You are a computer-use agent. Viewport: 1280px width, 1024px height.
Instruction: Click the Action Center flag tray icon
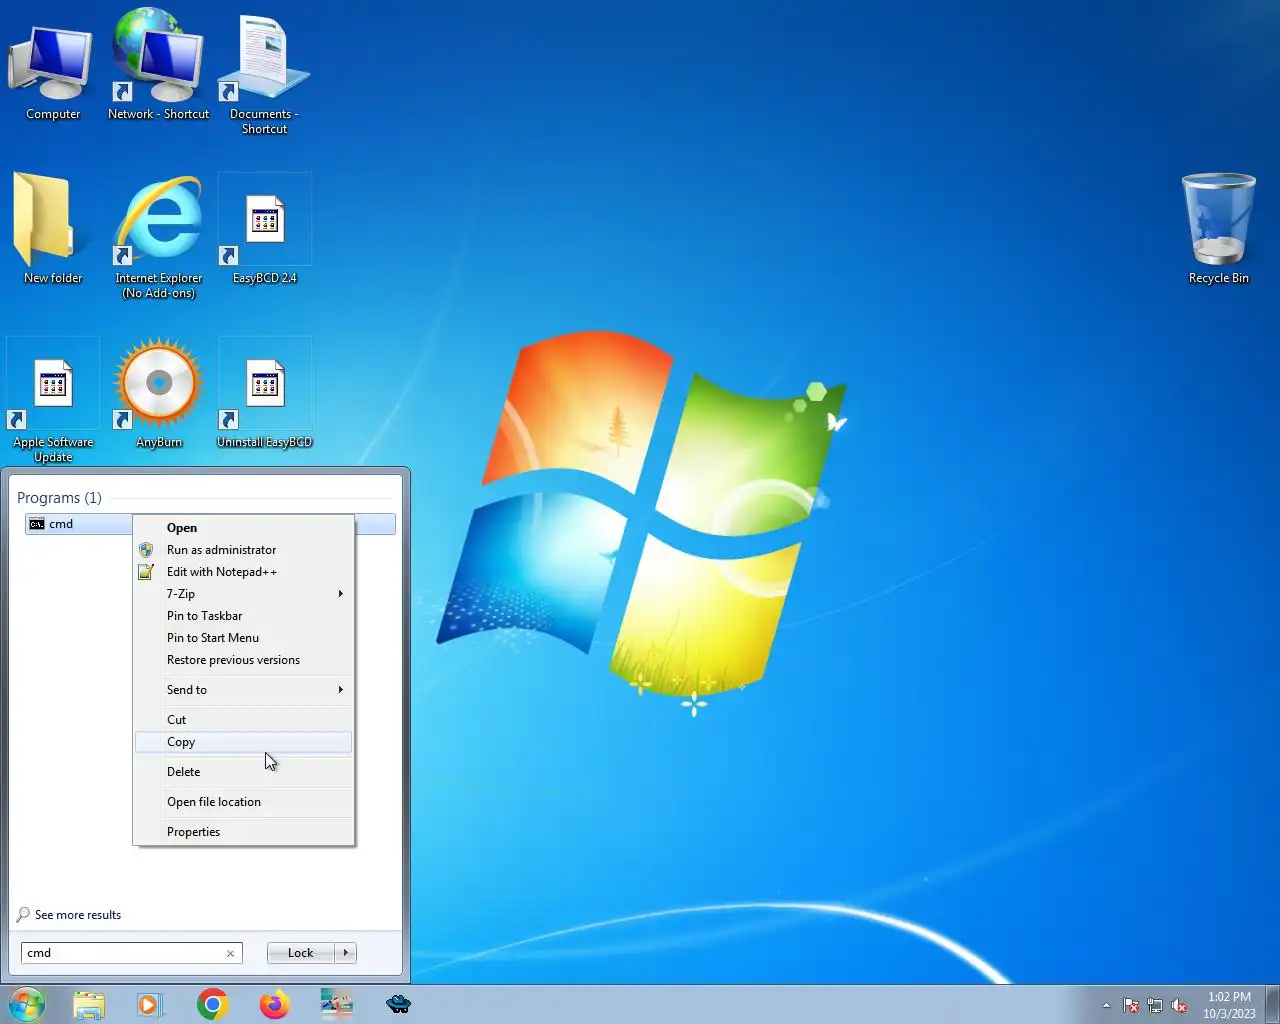(x=1131, y=1006)
